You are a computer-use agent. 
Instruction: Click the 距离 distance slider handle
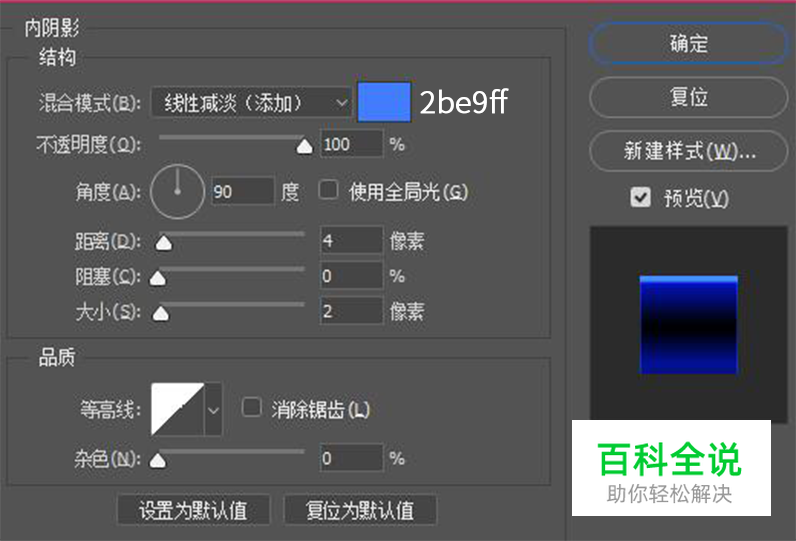pyautogui.click(x=164, y=243)
